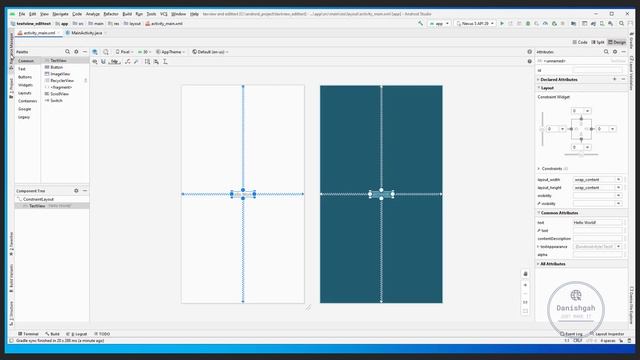Open Align options icon
This screenshot has height=360, width=640.
tap(156, 62)
